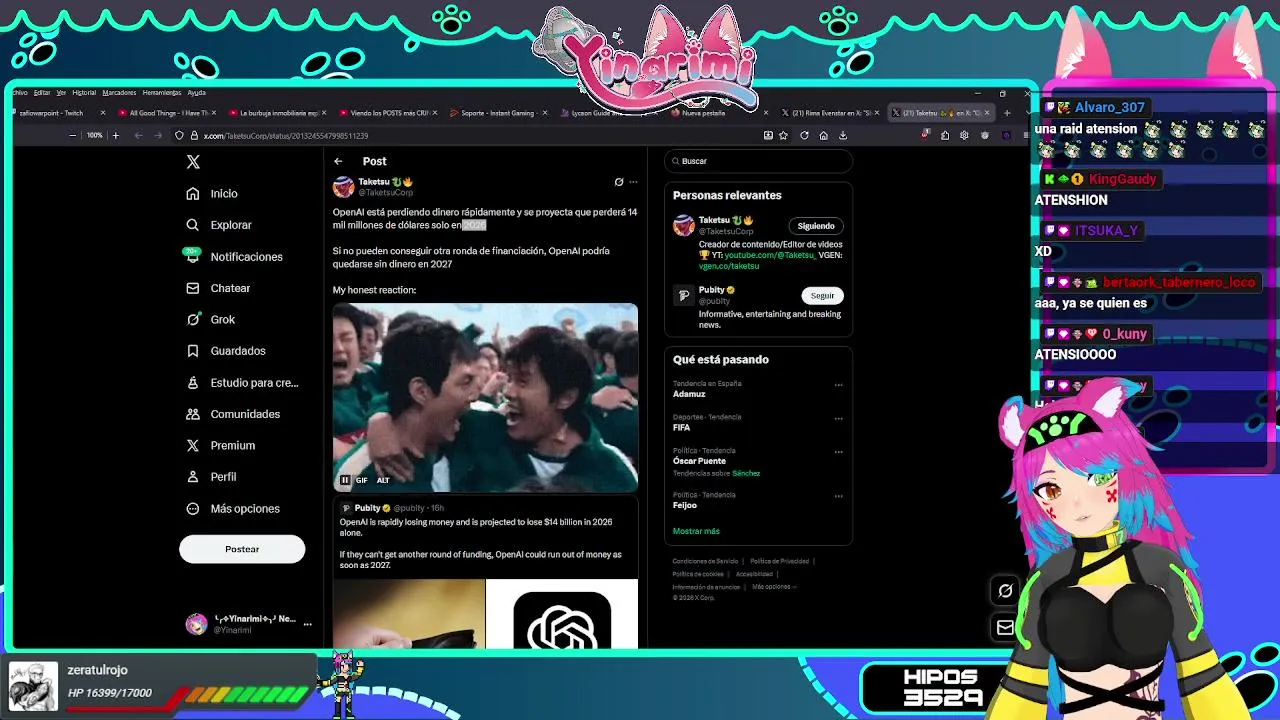Open the youtube.com/@Taketsu_ link

click(x=769, y=255)
